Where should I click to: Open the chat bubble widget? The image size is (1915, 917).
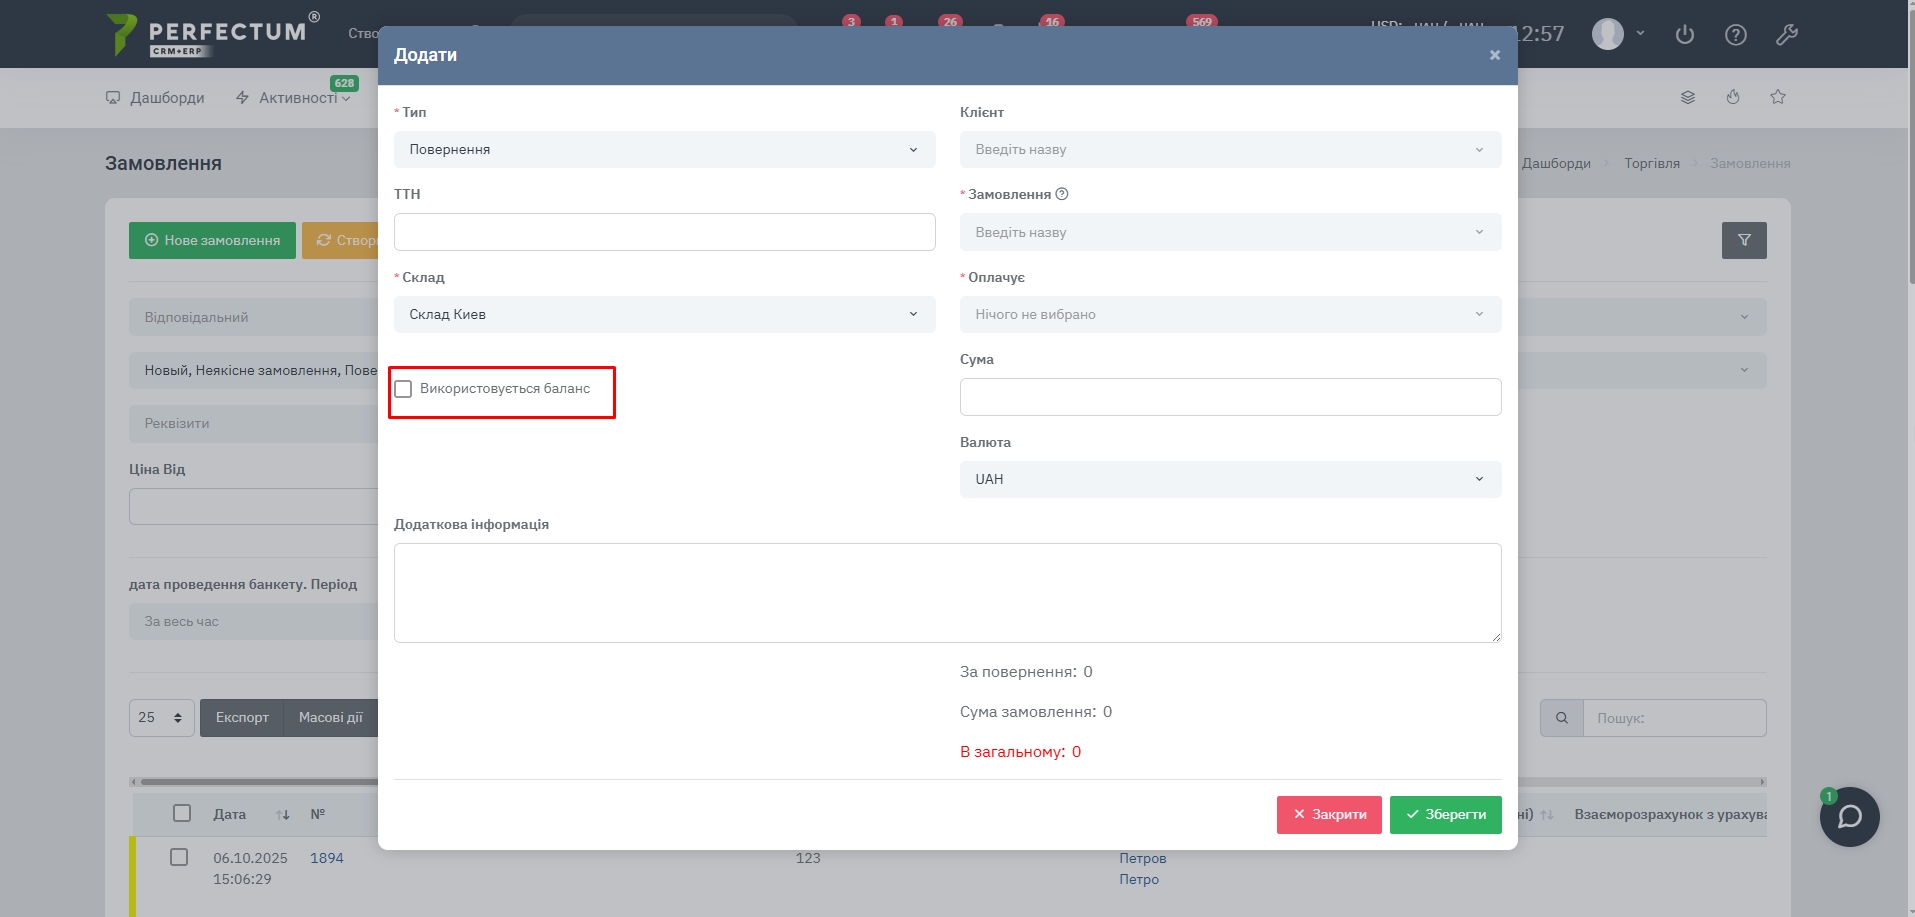(1849, 817)
